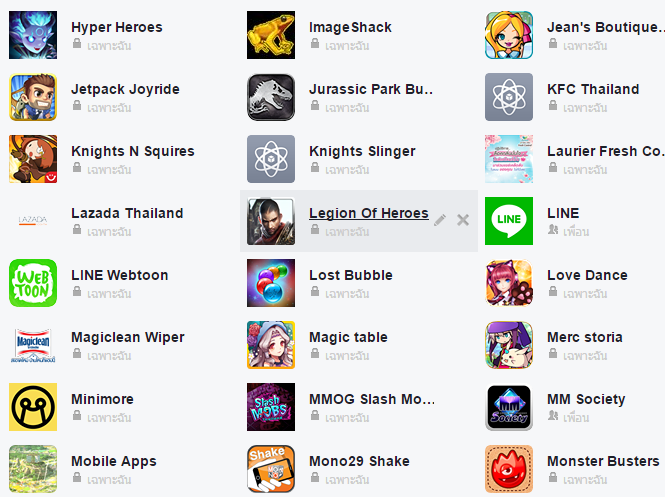Click the Lost Bubble thumbnail
The height and width of the screenshot is (497, 665).
pos(271,283)
